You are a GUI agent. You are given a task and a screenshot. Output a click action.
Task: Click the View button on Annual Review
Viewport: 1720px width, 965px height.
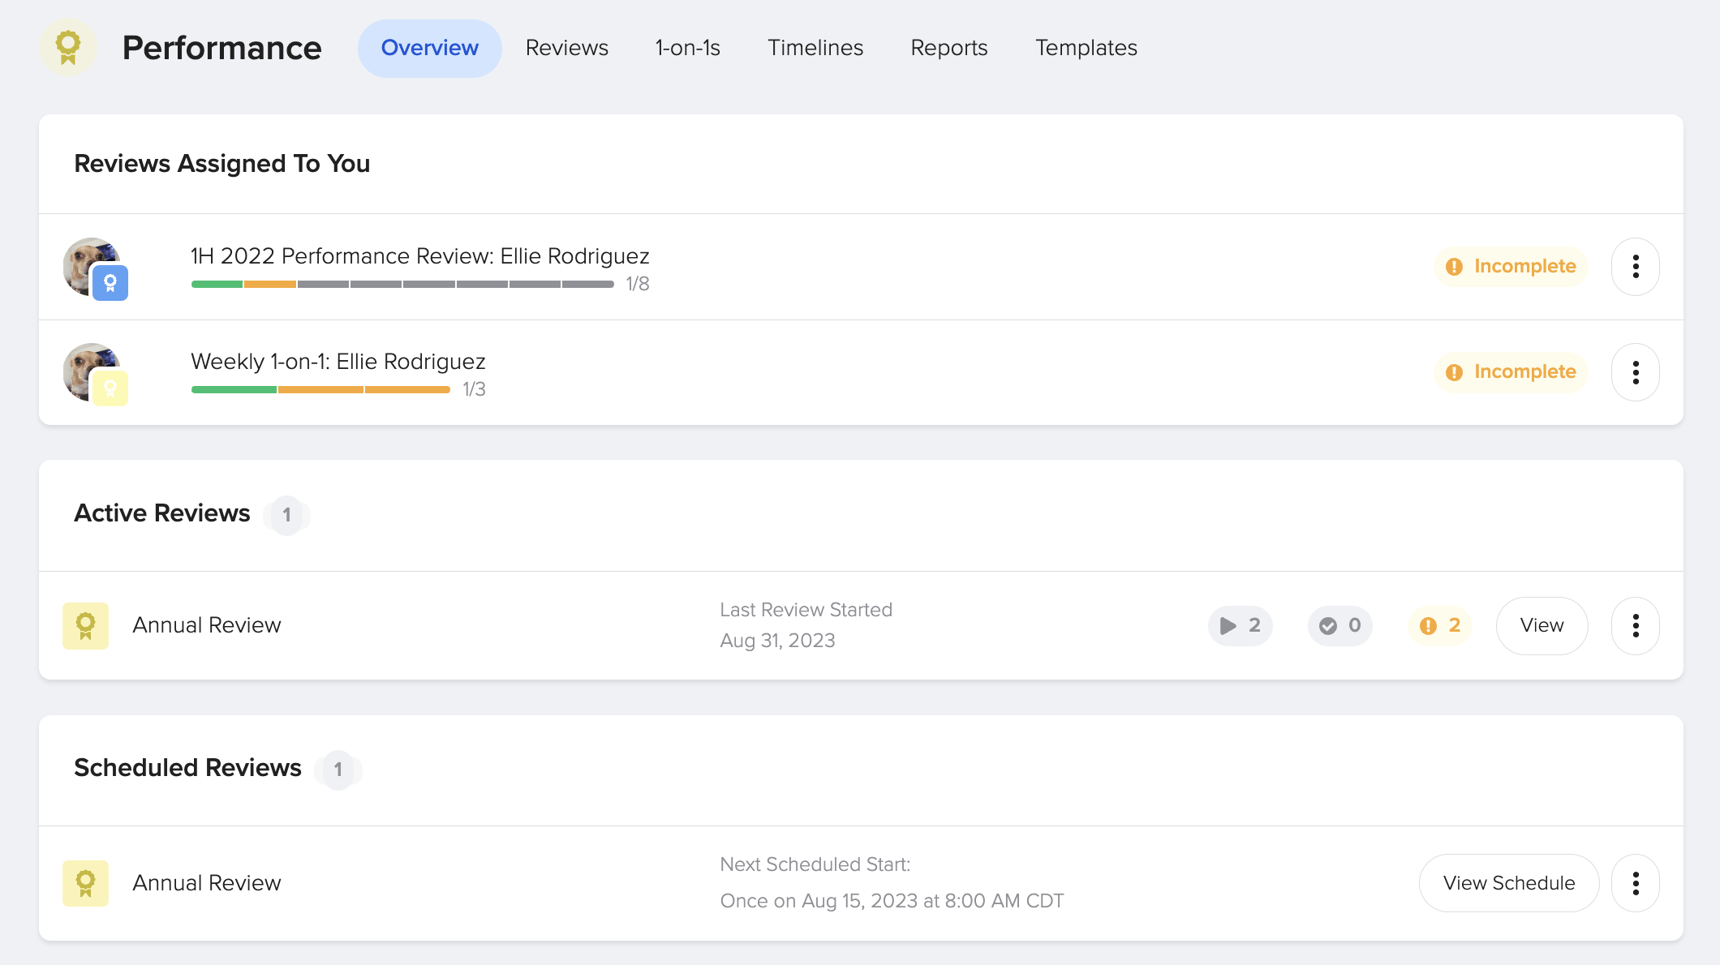click(x=1541, y=625)
